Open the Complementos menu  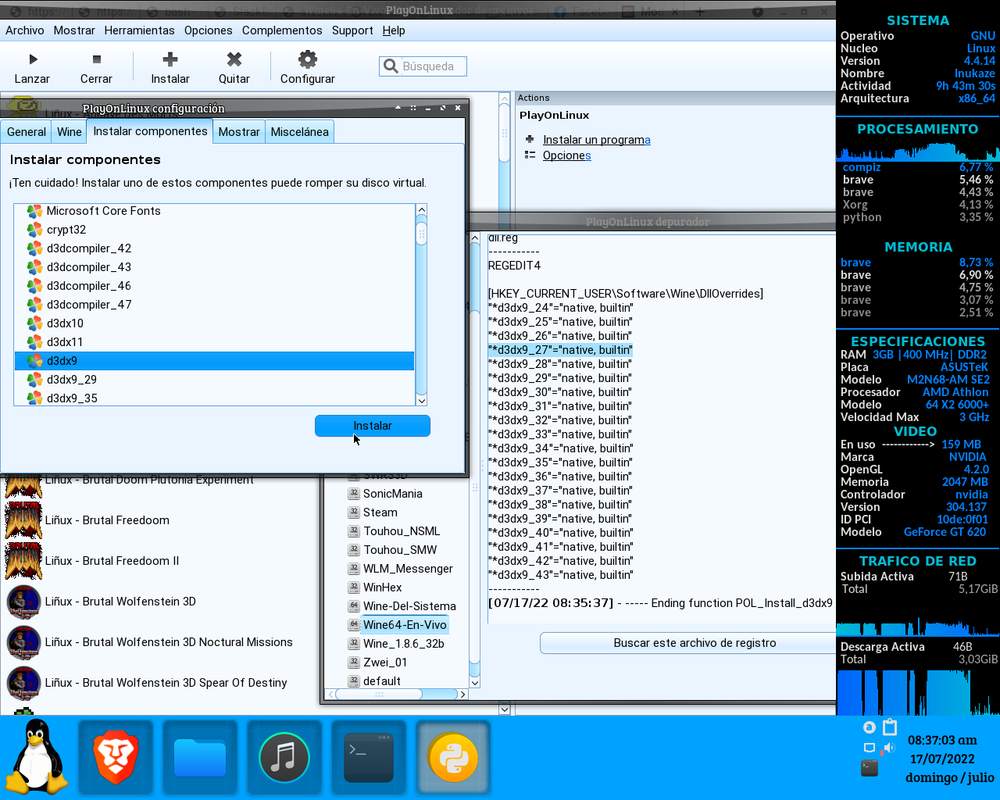[x=282, y=30]
